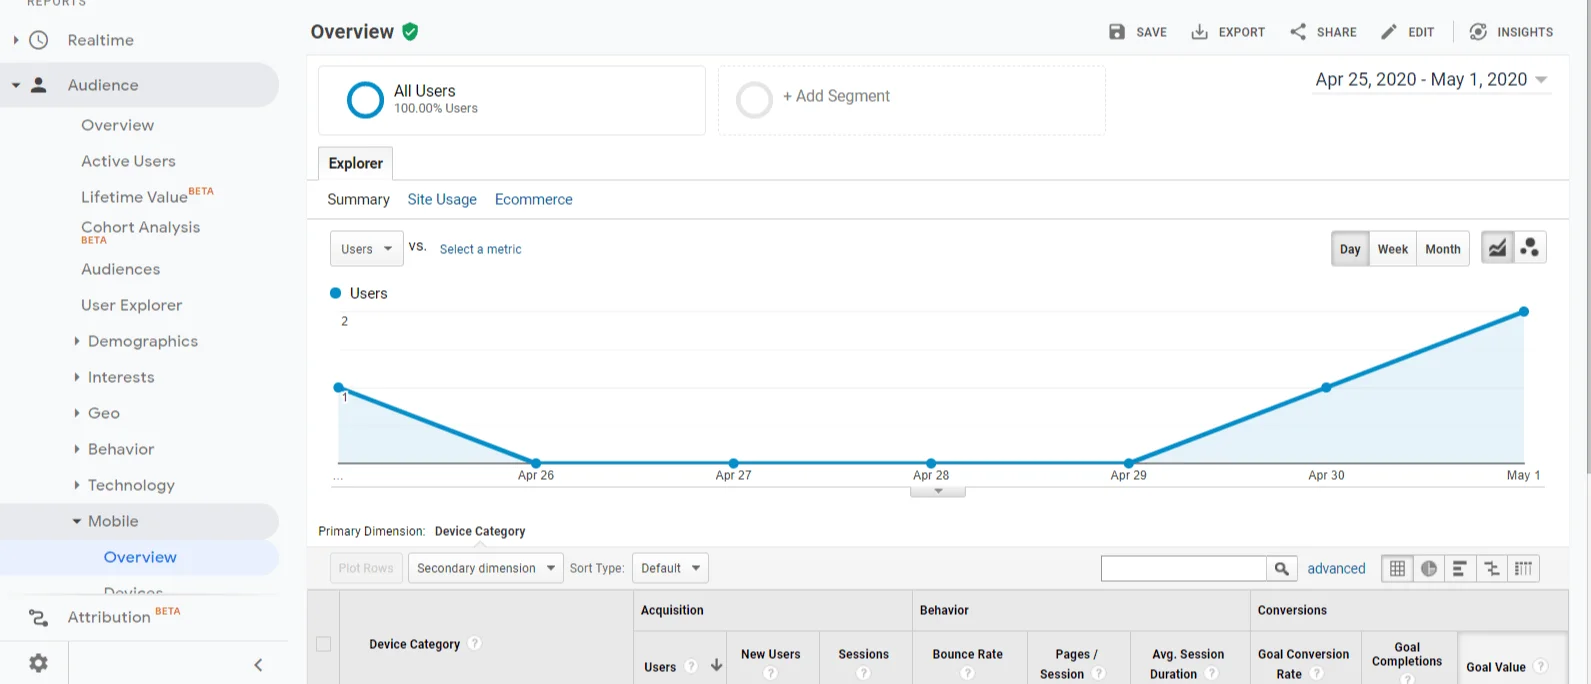Click the Device Category help icon
Image resolution: width=1591 pixels, height=684 pixels.
click(x=475, y=643)
